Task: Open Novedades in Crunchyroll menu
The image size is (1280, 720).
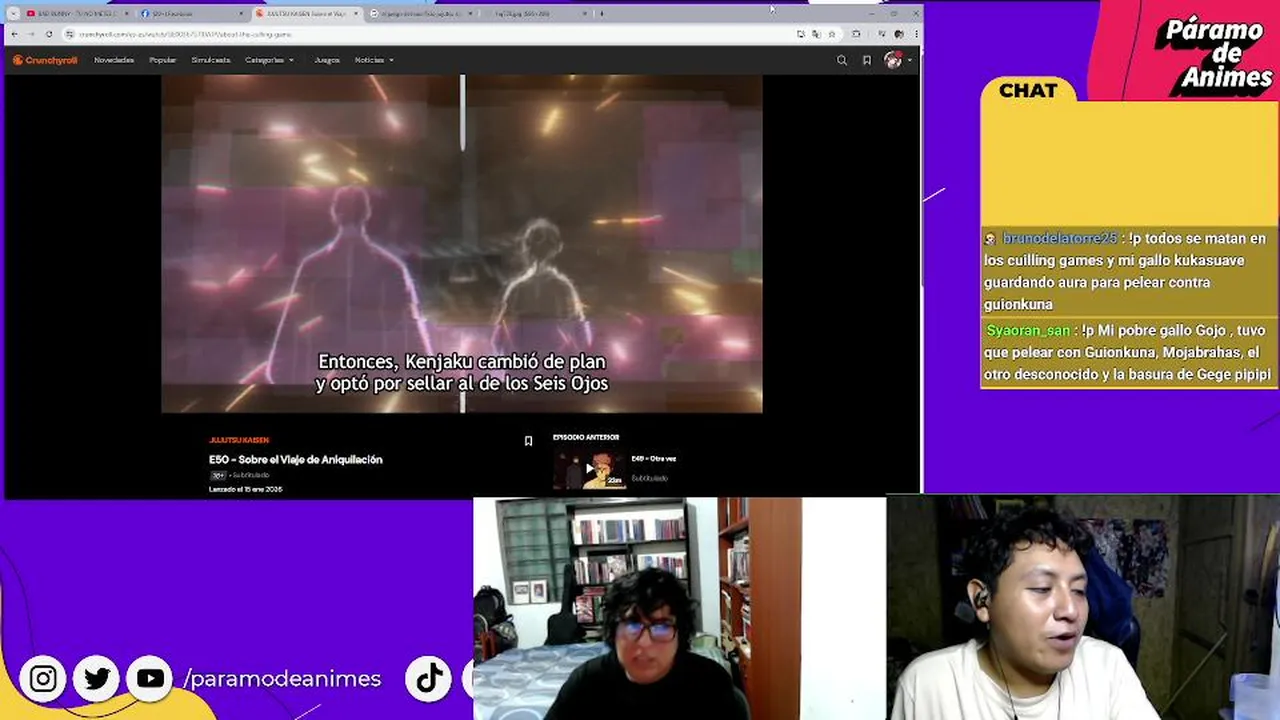Action: (114, 60)
